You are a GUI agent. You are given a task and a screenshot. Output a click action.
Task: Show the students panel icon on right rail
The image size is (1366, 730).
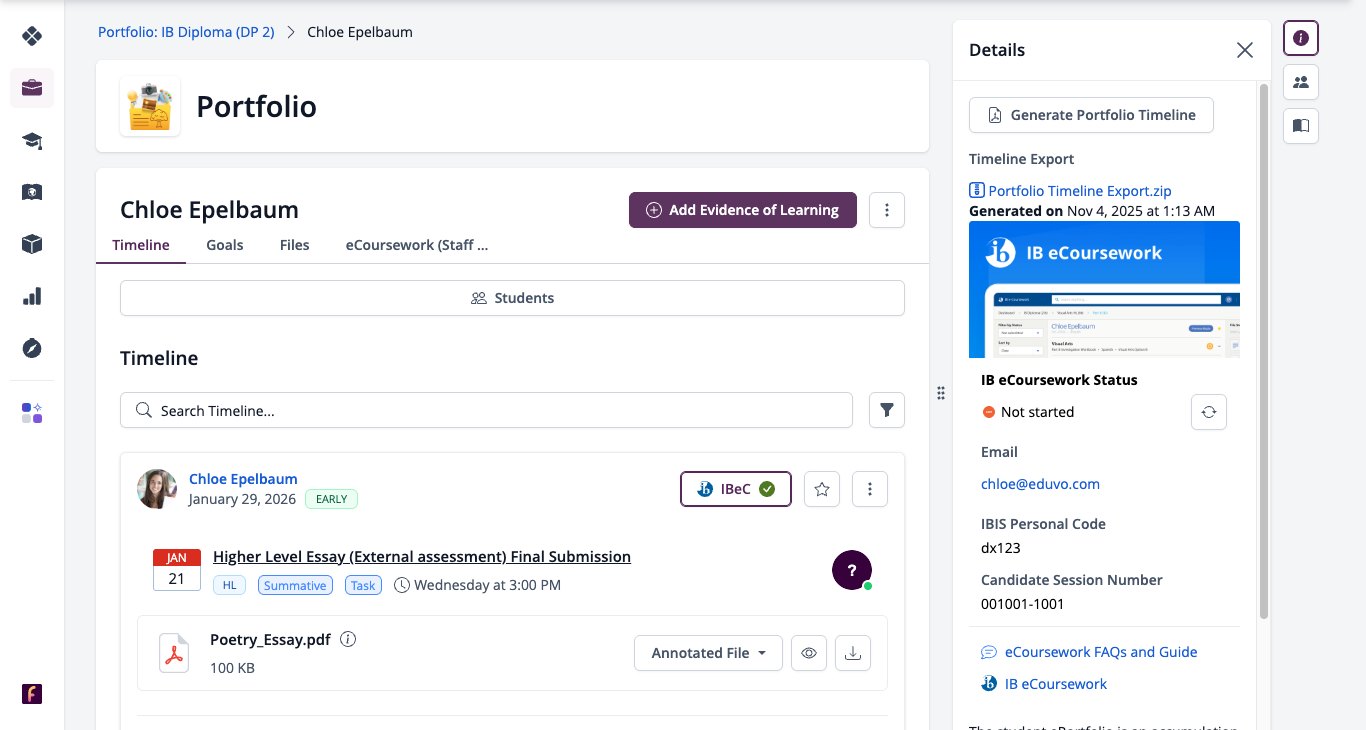coord(1301,82)
